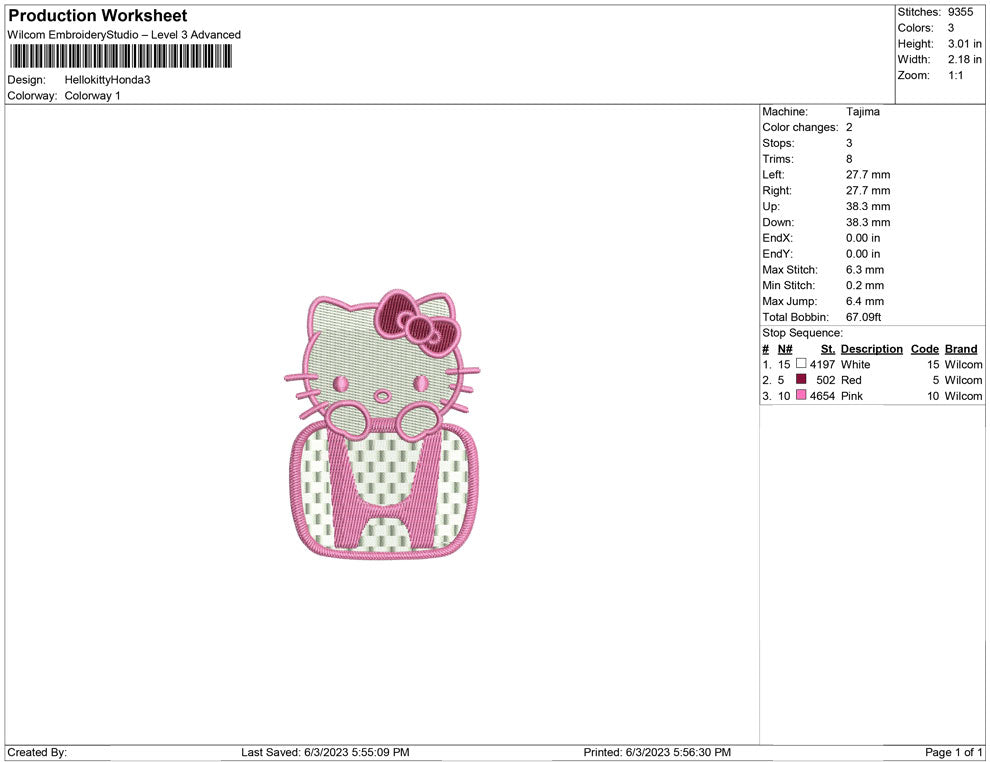
Task: Click the EndY value 0.00 in
Action: tap(863, 254)
